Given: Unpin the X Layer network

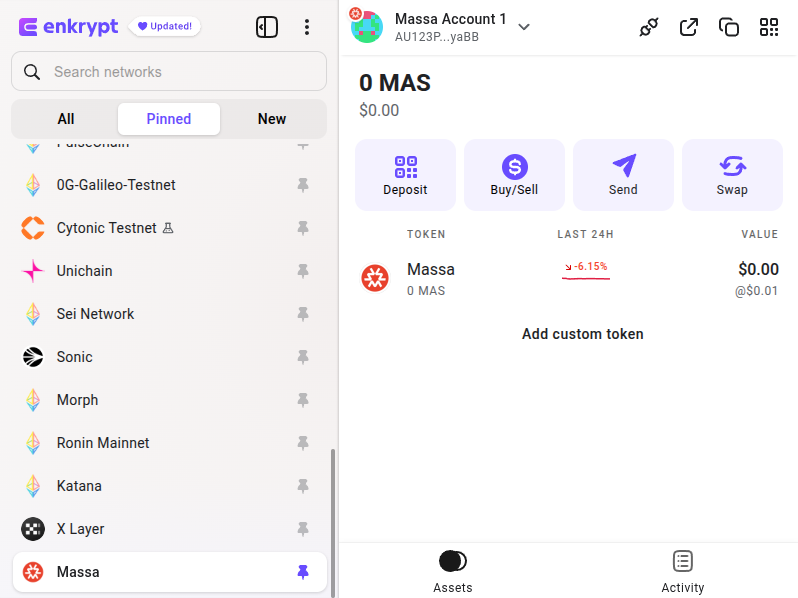Looking at the screenshot, I should point(303,529).
